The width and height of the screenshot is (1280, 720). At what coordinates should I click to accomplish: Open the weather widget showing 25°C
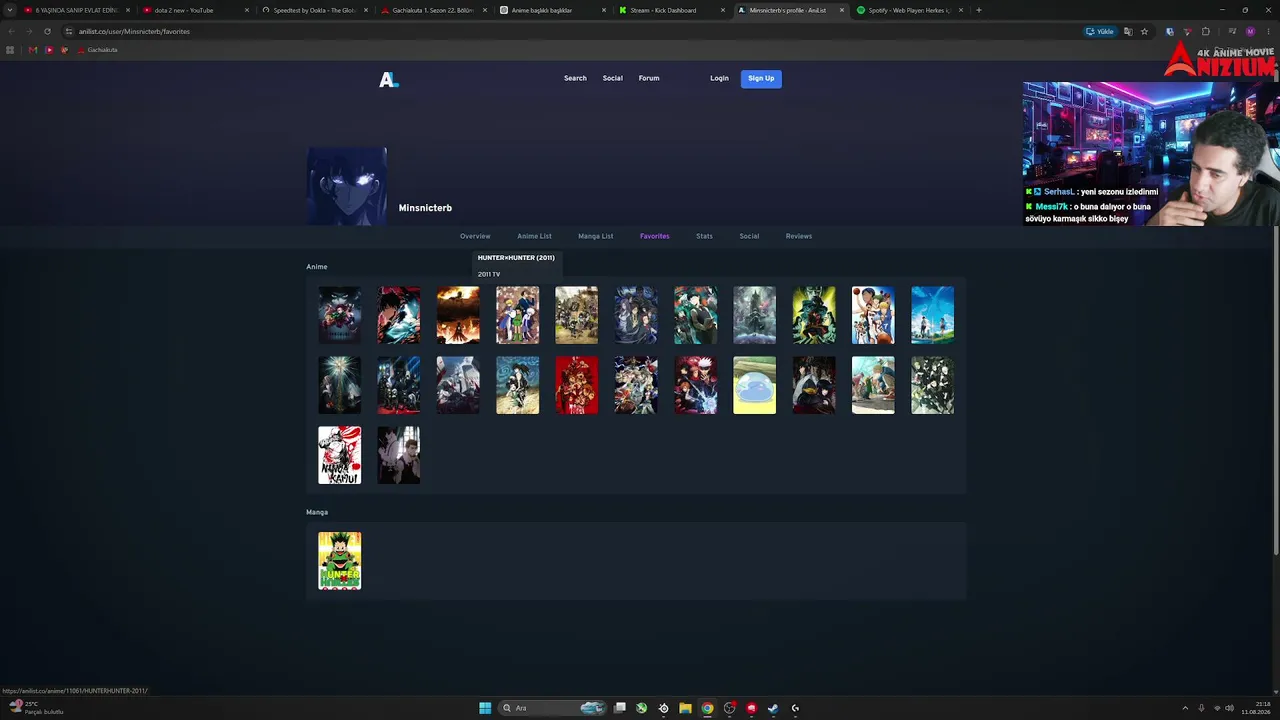(36, 708)
